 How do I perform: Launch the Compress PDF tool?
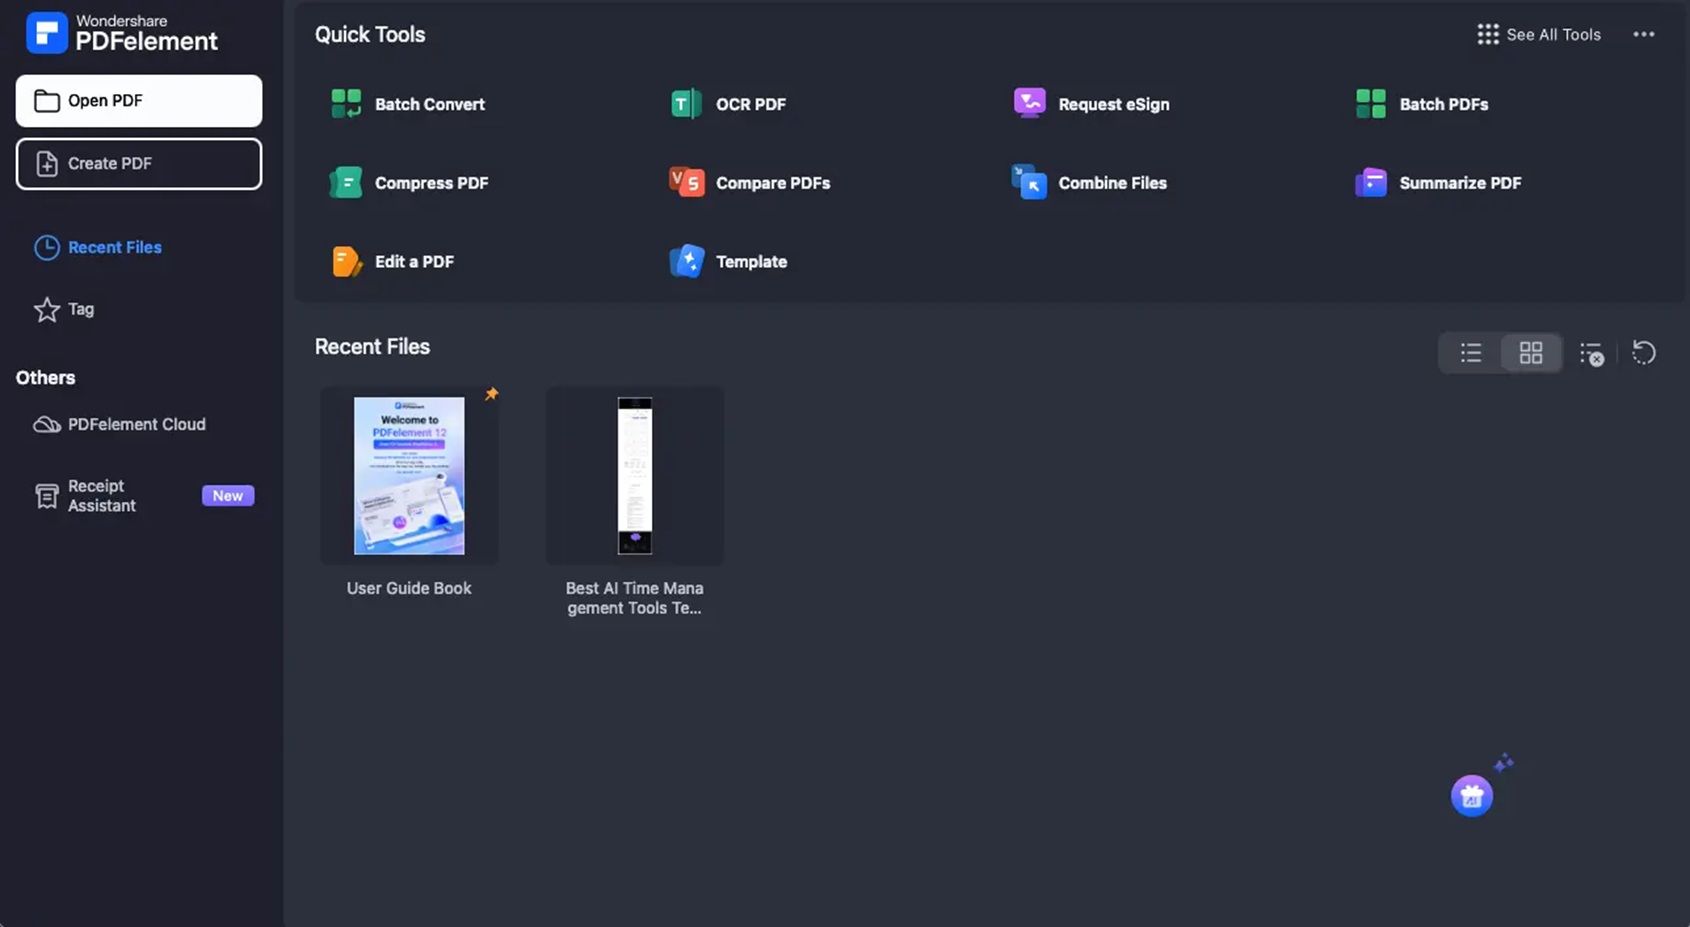[x=409, y=183]
